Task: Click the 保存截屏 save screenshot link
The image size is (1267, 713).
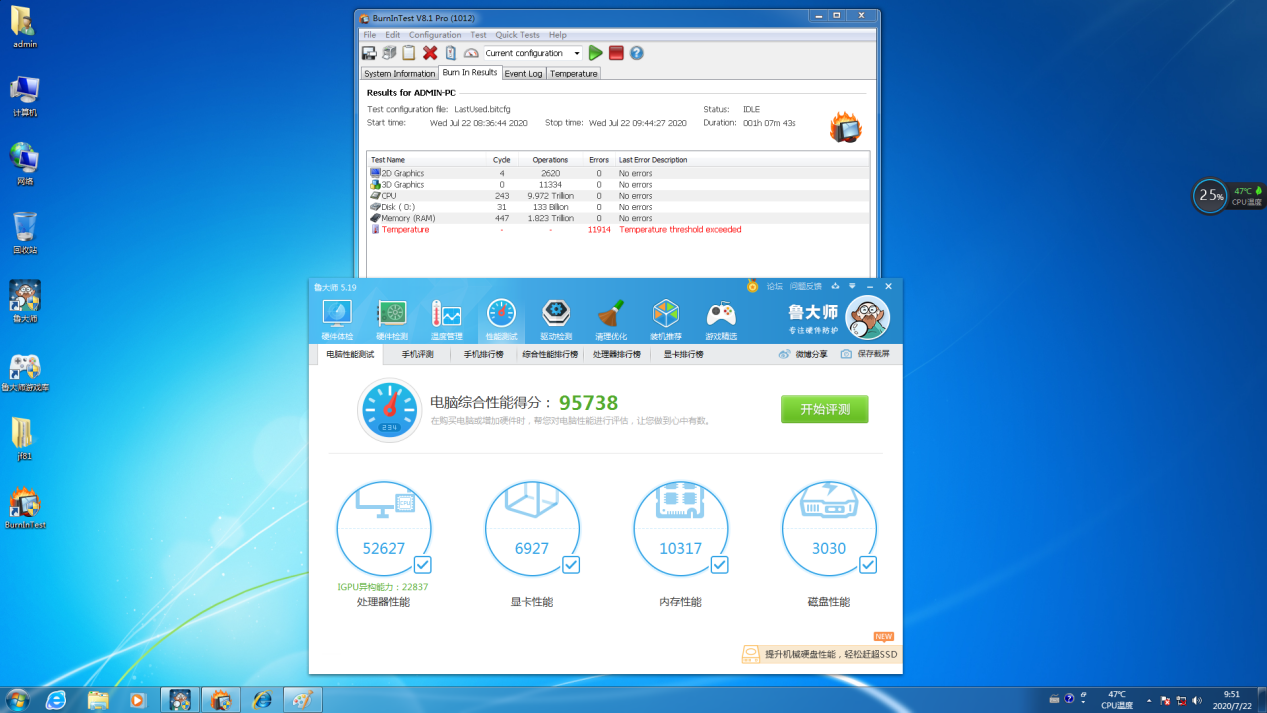Action: pyautogui.click(x=865, y=354)
